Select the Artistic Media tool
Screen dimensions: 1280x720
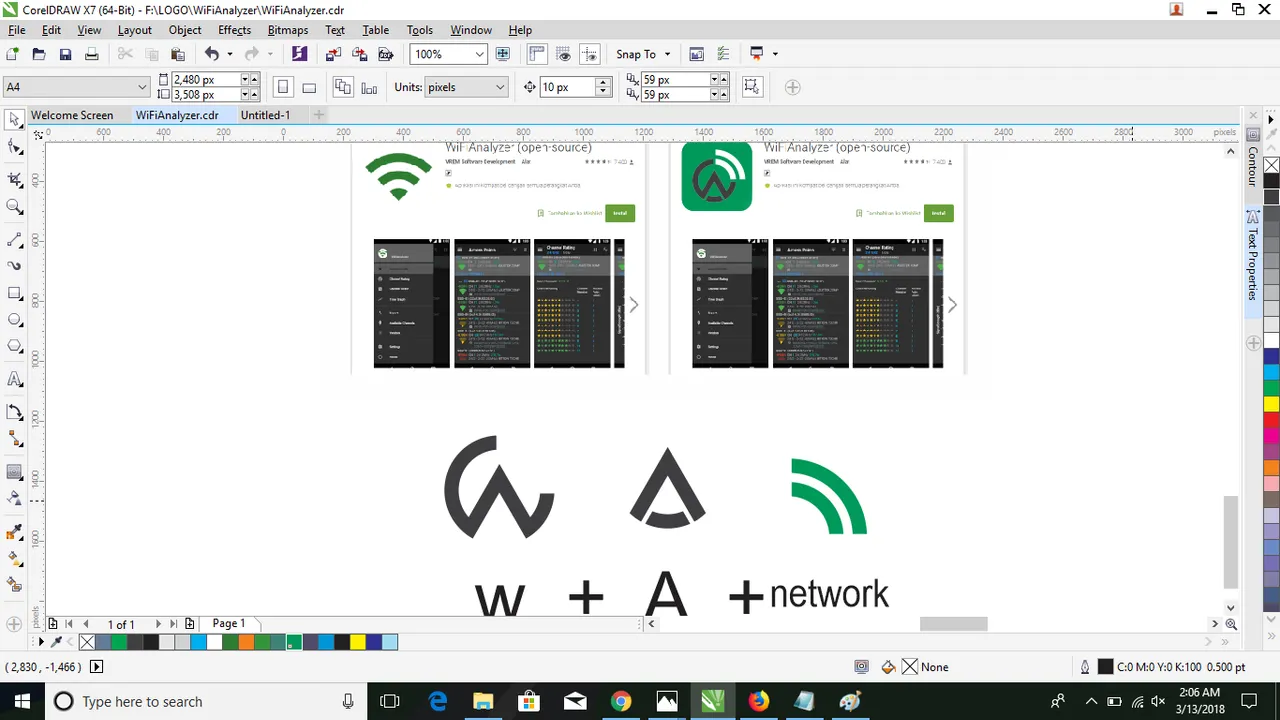14,266
